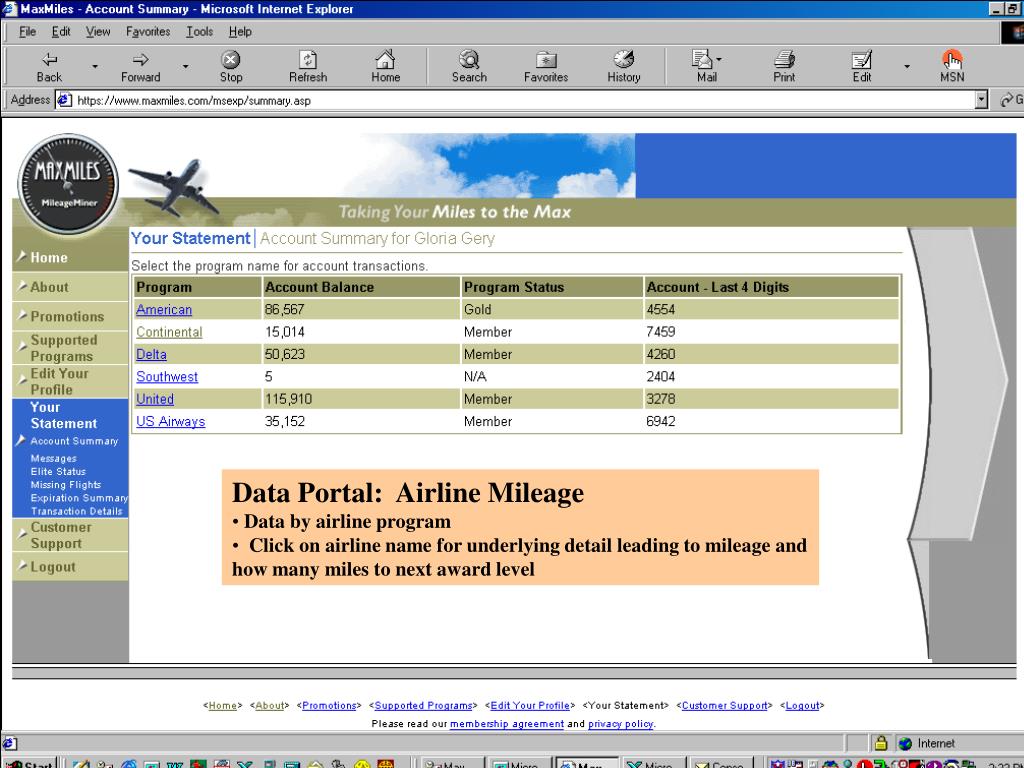Click the 115,910 United balance cell
This screenshot has height=768, width=1024.
tap(361, 399)
